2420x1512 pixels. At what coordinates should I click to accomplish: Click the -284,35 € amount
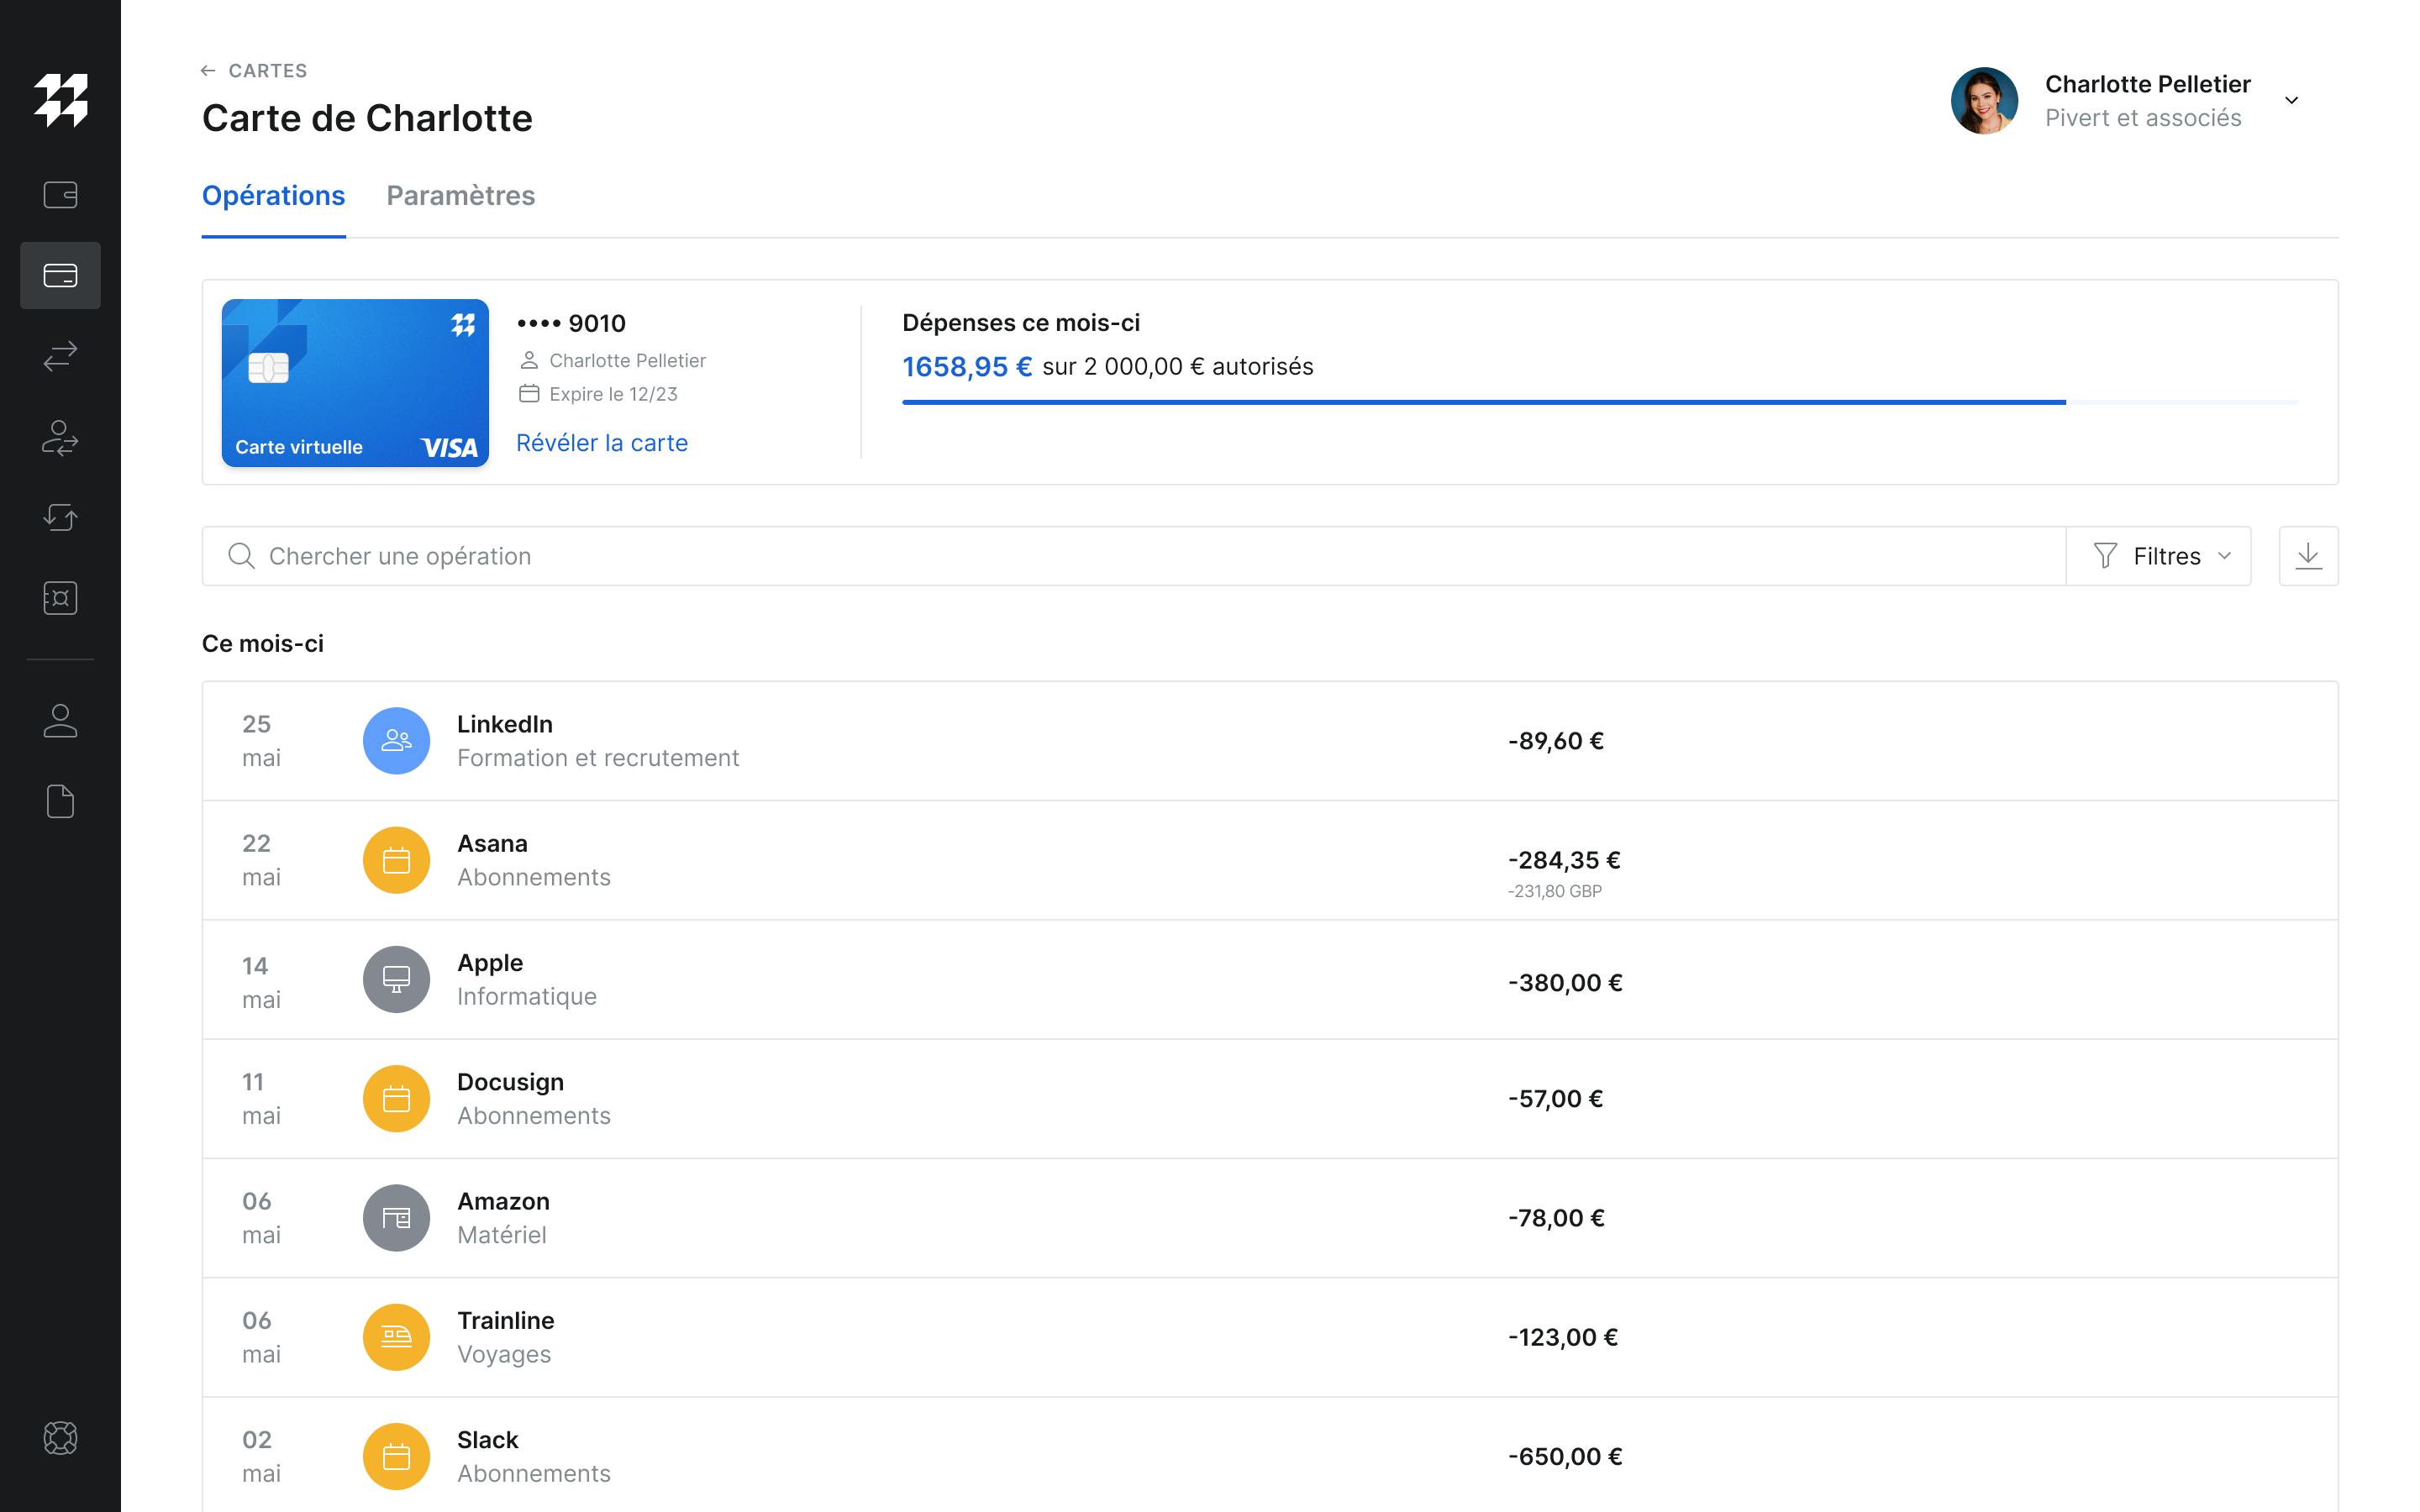(x=1564, y=860)
